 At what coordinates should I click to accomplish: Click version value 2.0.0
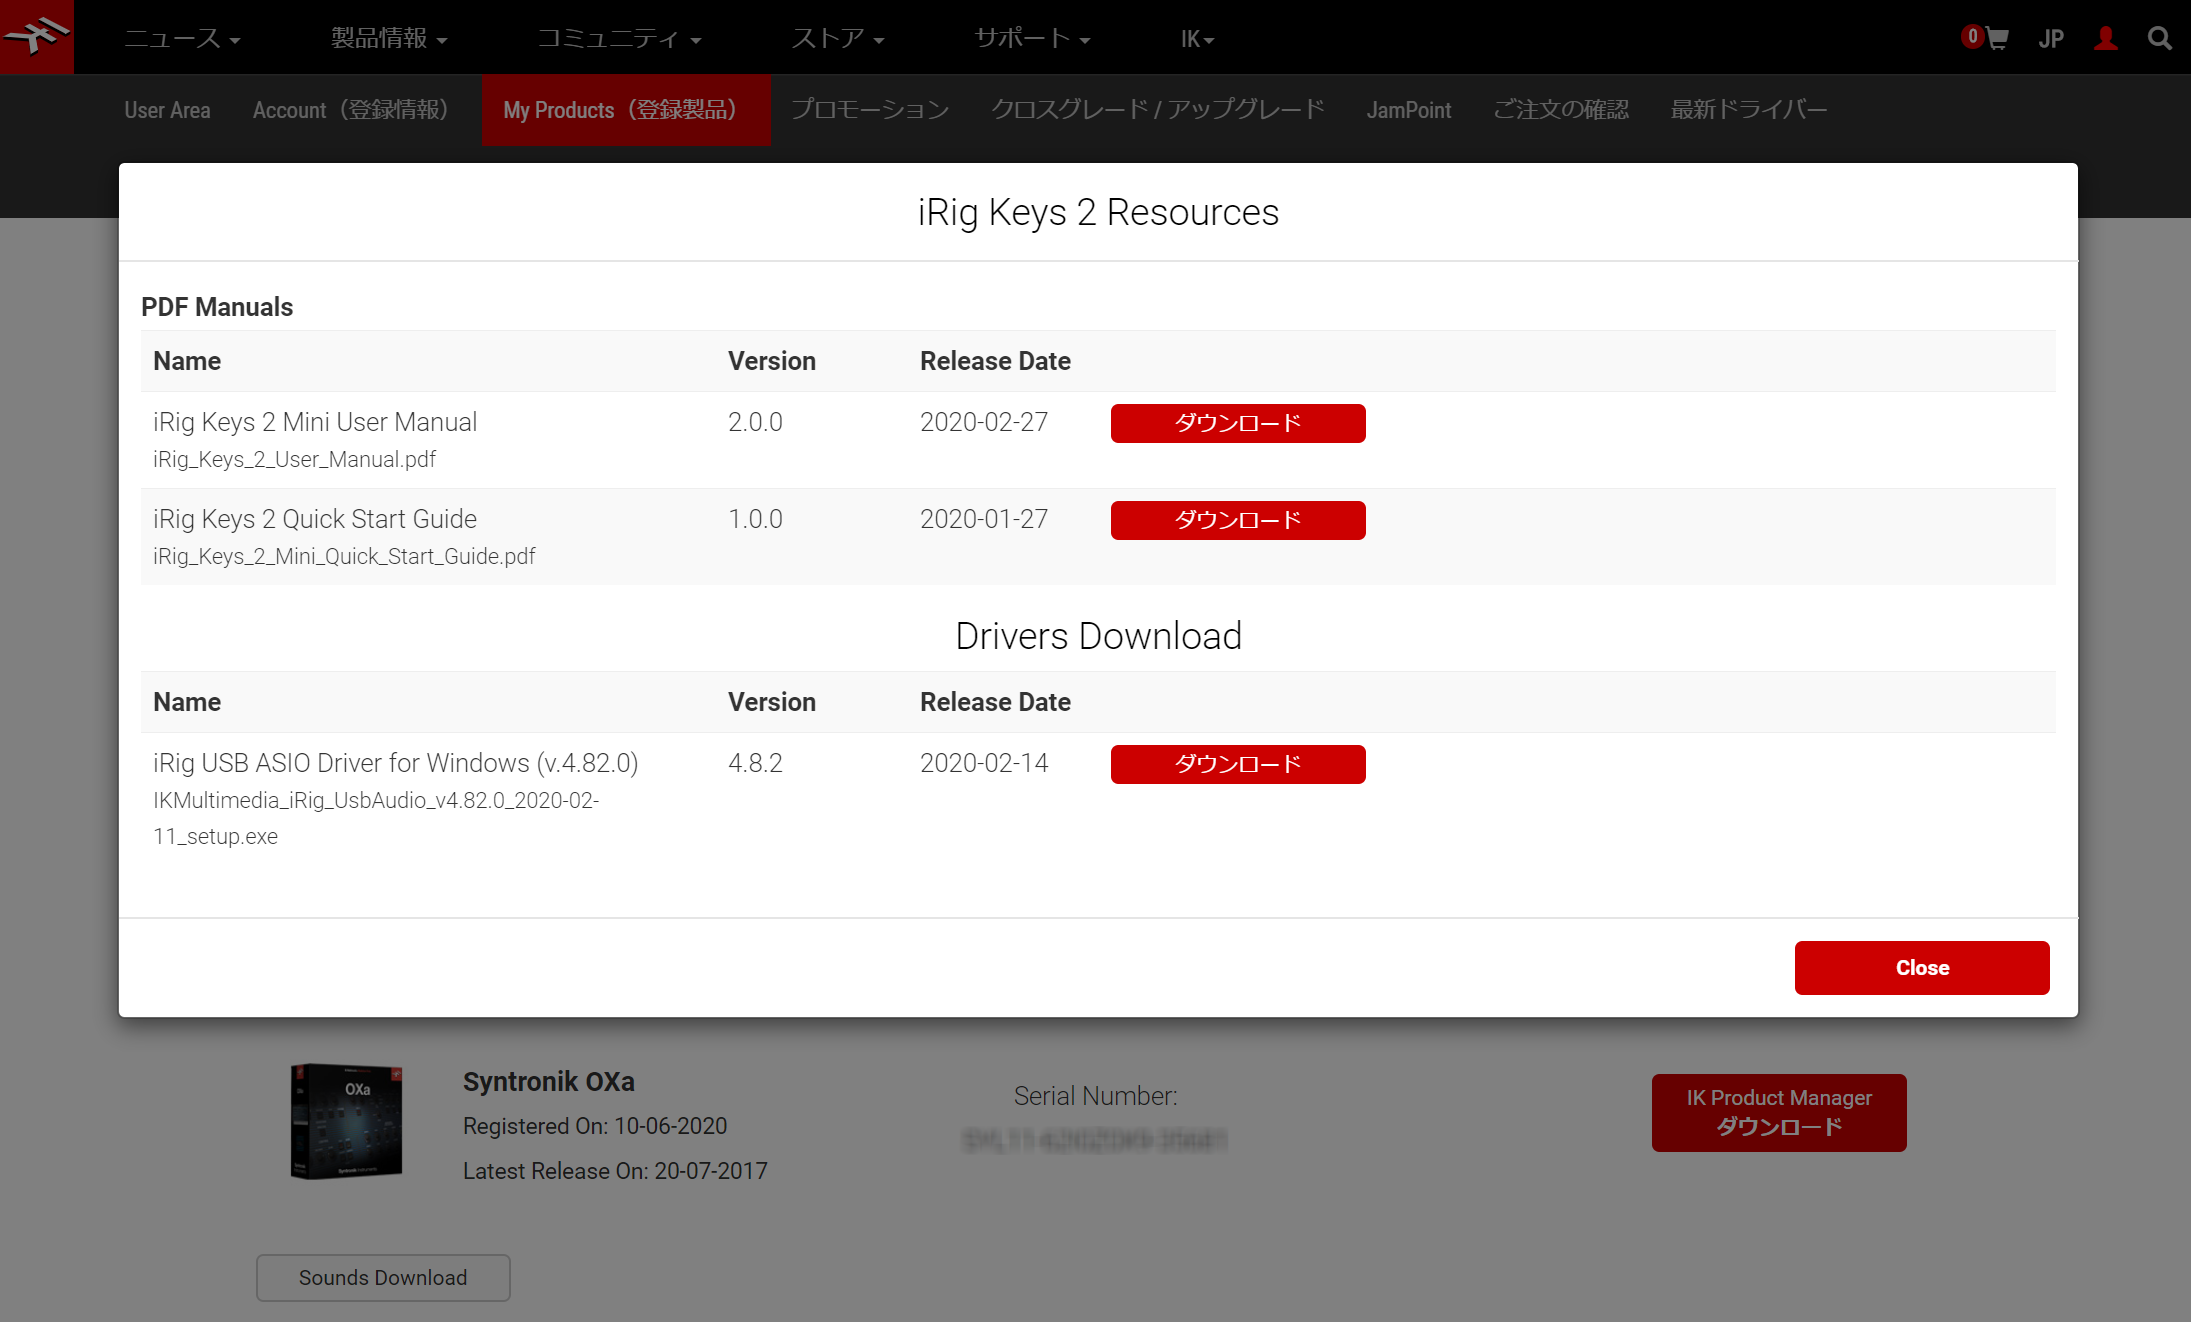click(x=755, y=422)
